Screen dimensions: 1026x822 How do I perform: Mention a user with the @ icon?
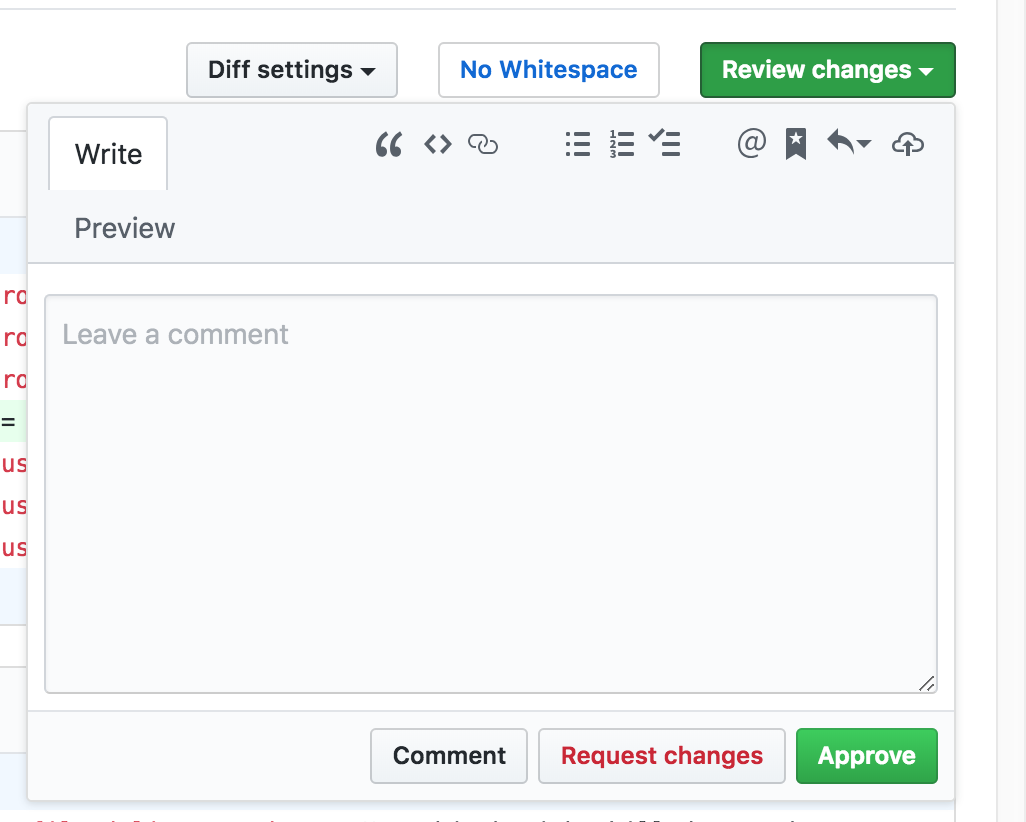point(752,143)
